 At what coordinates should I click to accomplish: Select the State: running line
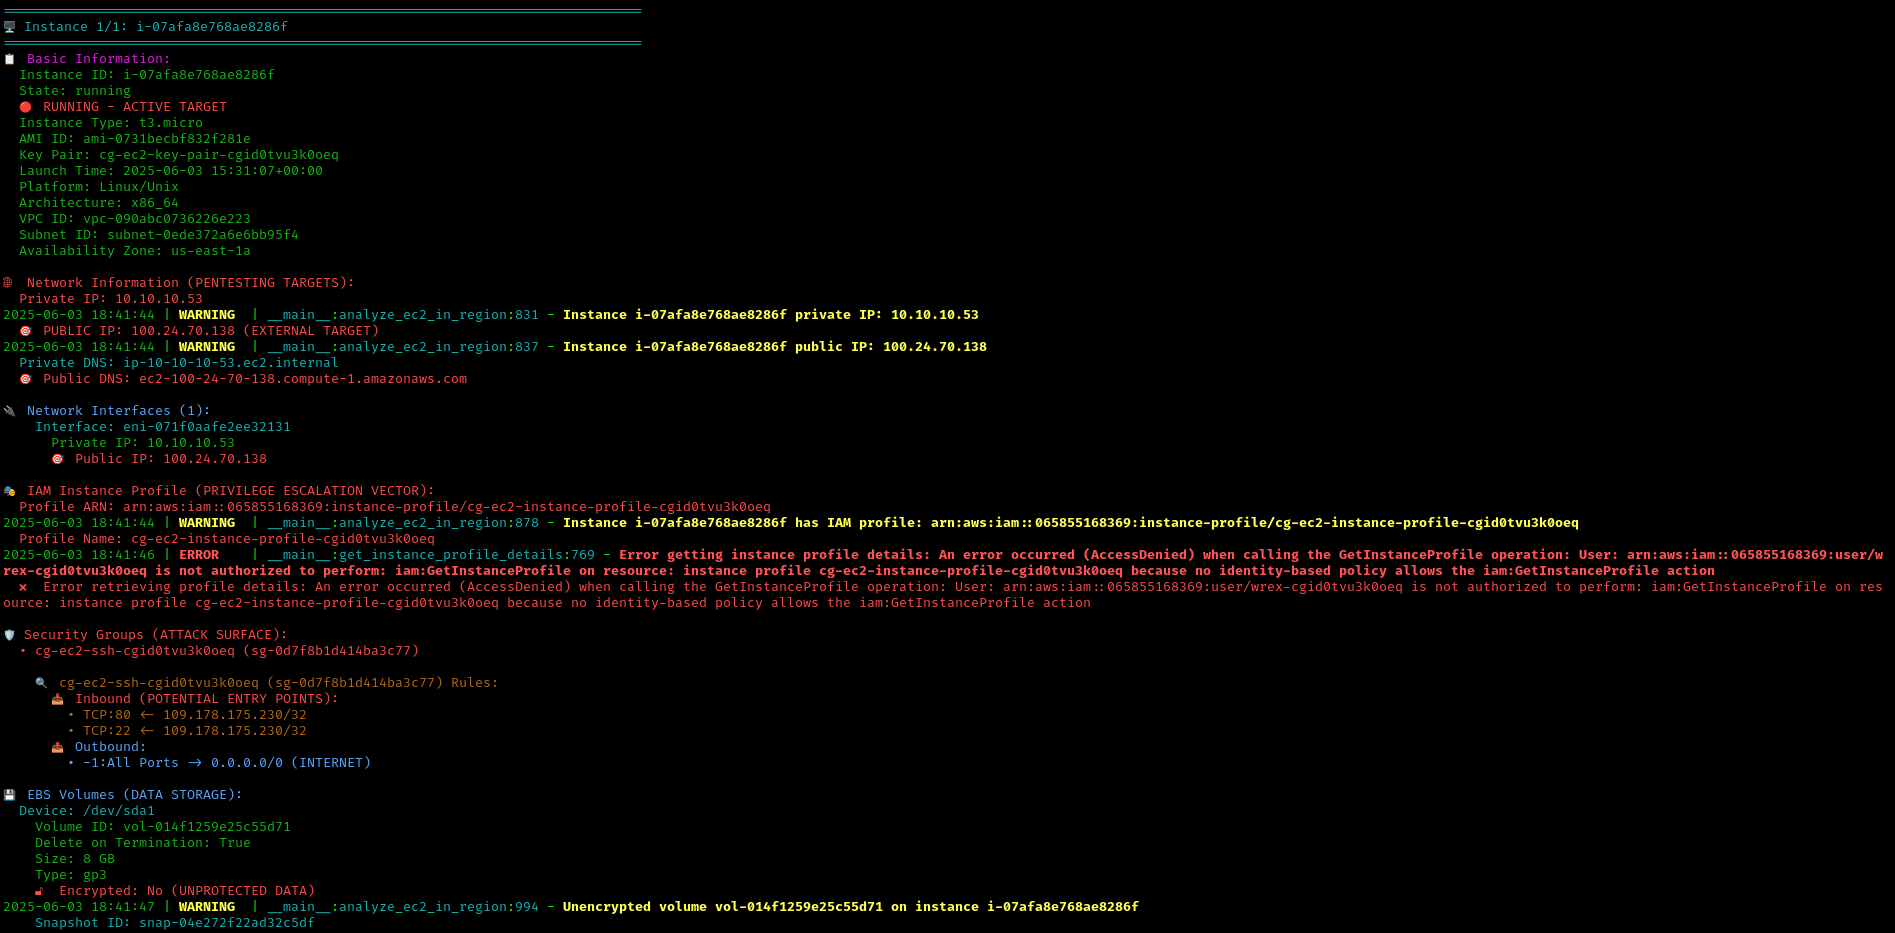[75, 91]
